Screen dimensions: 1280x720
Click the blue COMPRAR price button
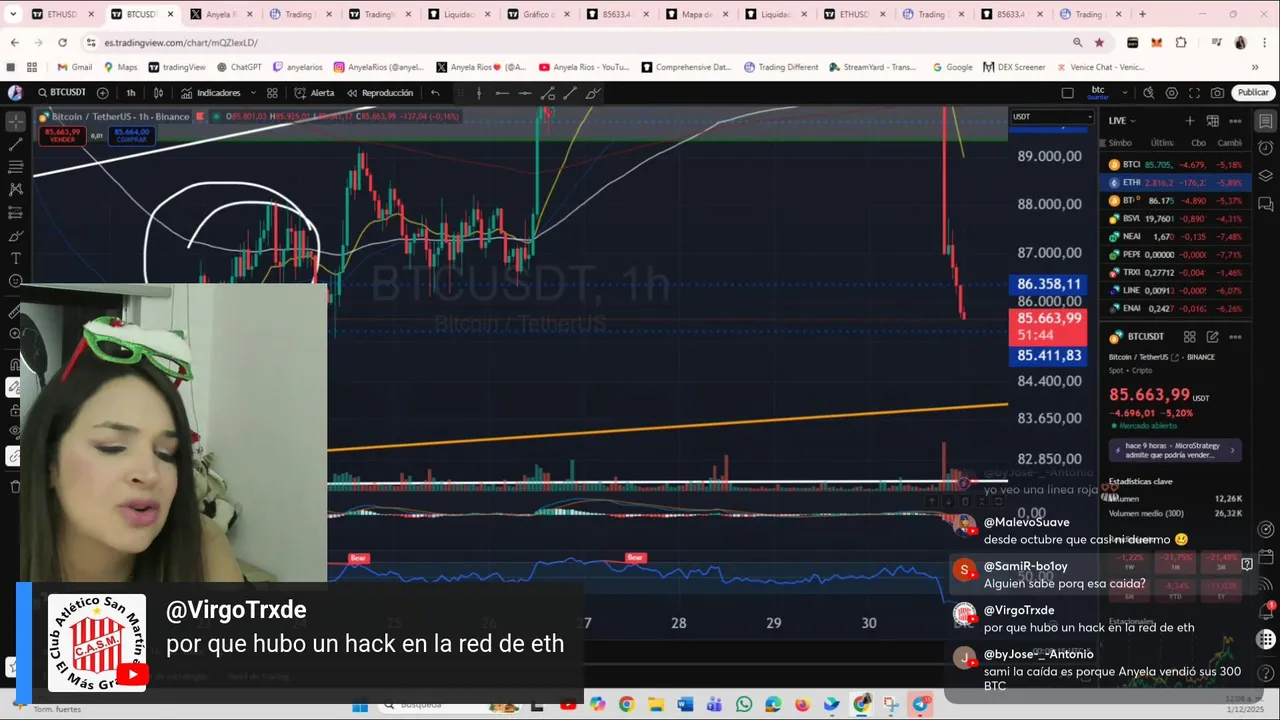coord(131,135)
